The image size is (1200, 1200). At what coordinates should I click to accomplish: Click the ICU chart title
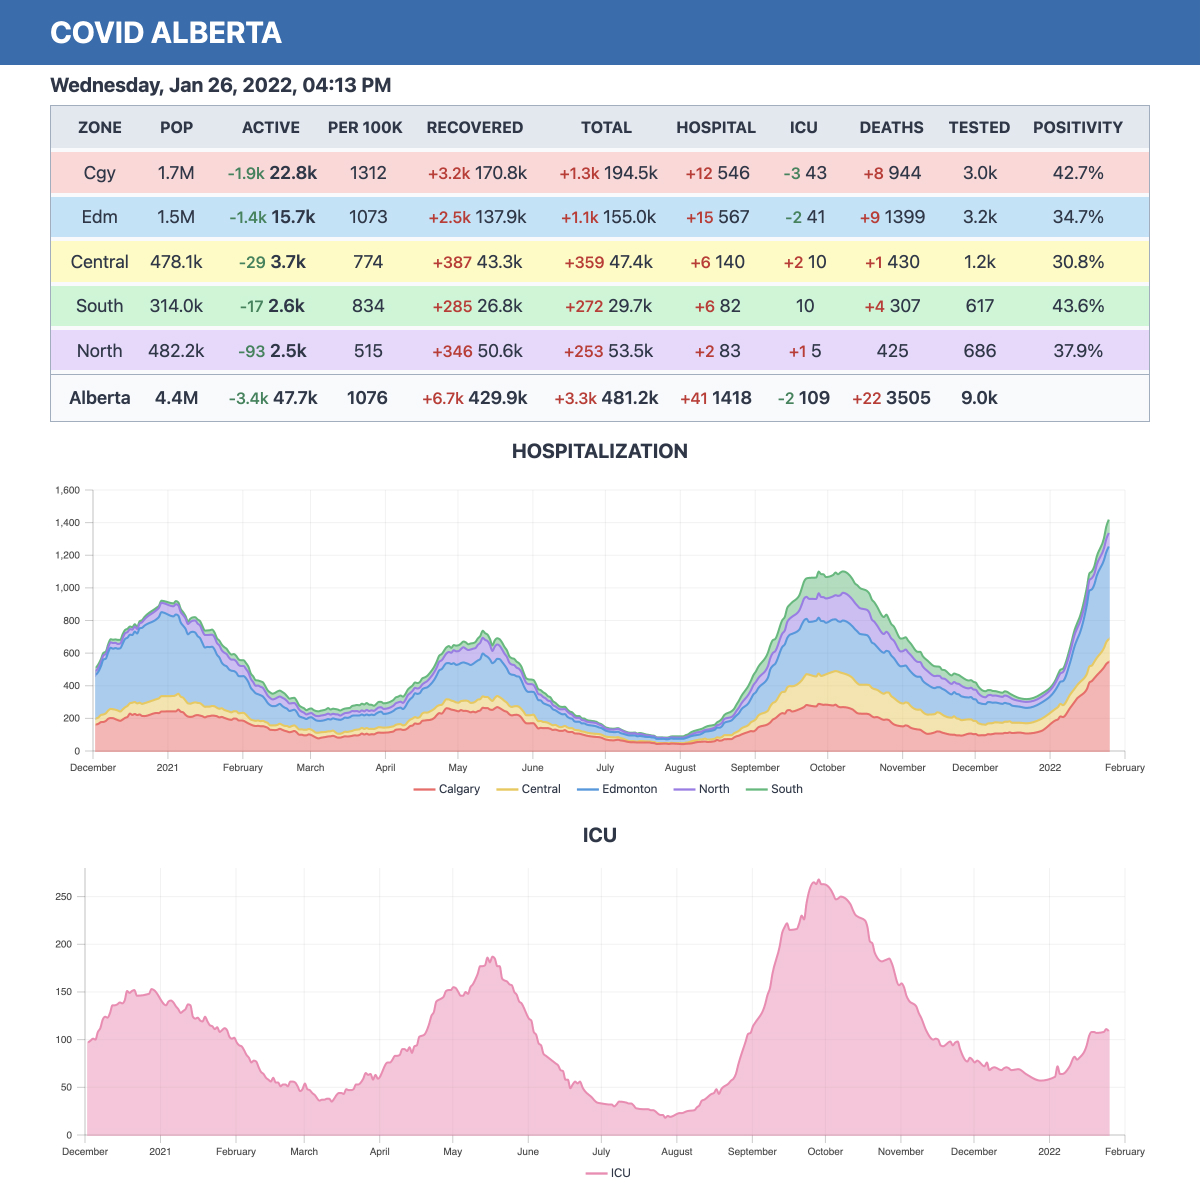(x=599, y=835)
